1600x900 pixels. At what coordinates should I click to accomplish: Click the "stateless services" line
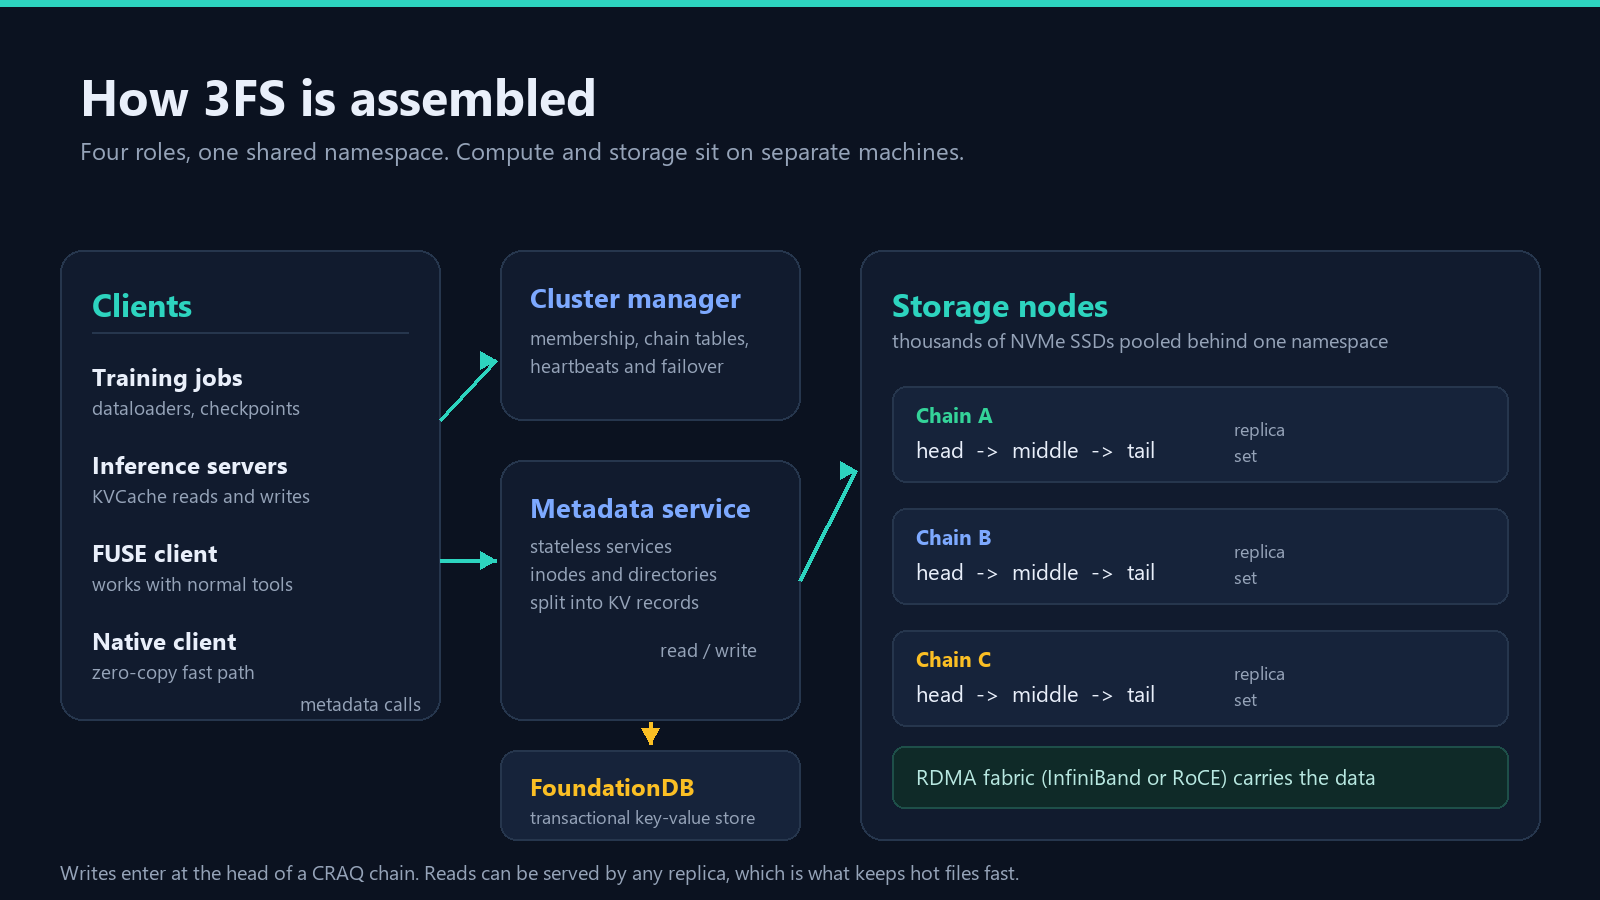[601, 547]
